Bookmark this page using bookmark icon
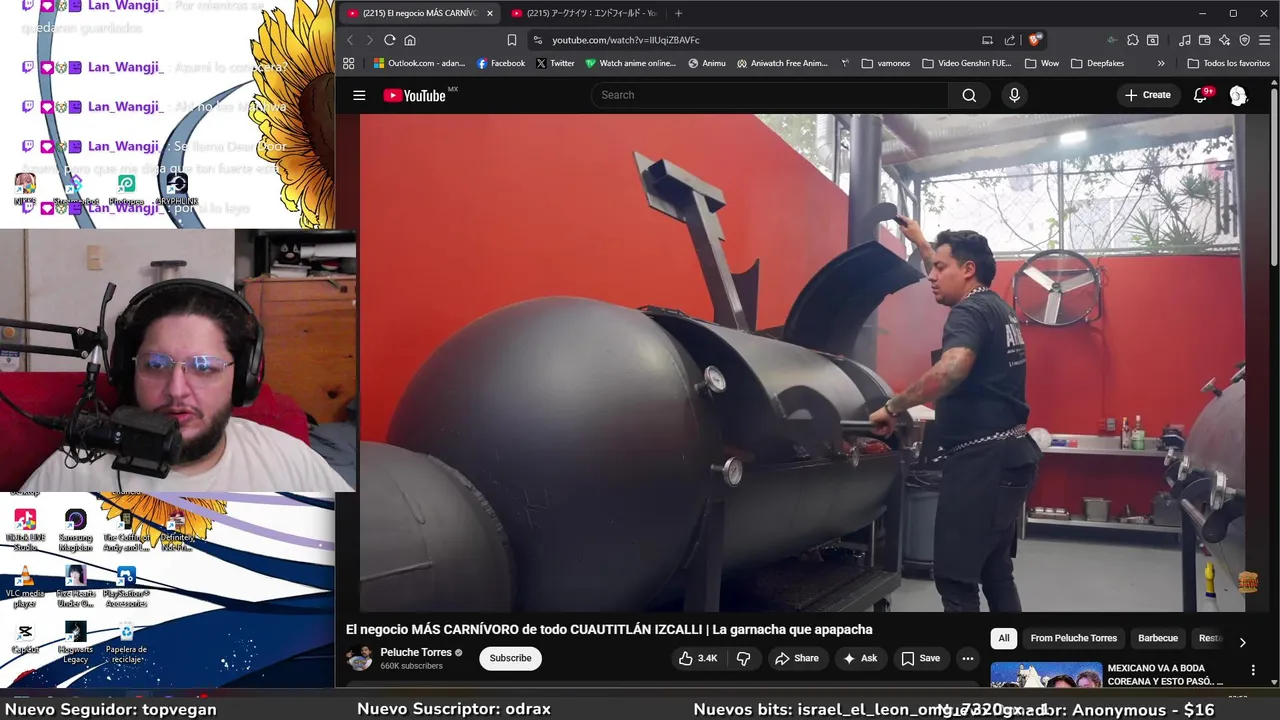The width and height of the screenshot is (1280, 720). pyautogui.click(x=512, y=40)
